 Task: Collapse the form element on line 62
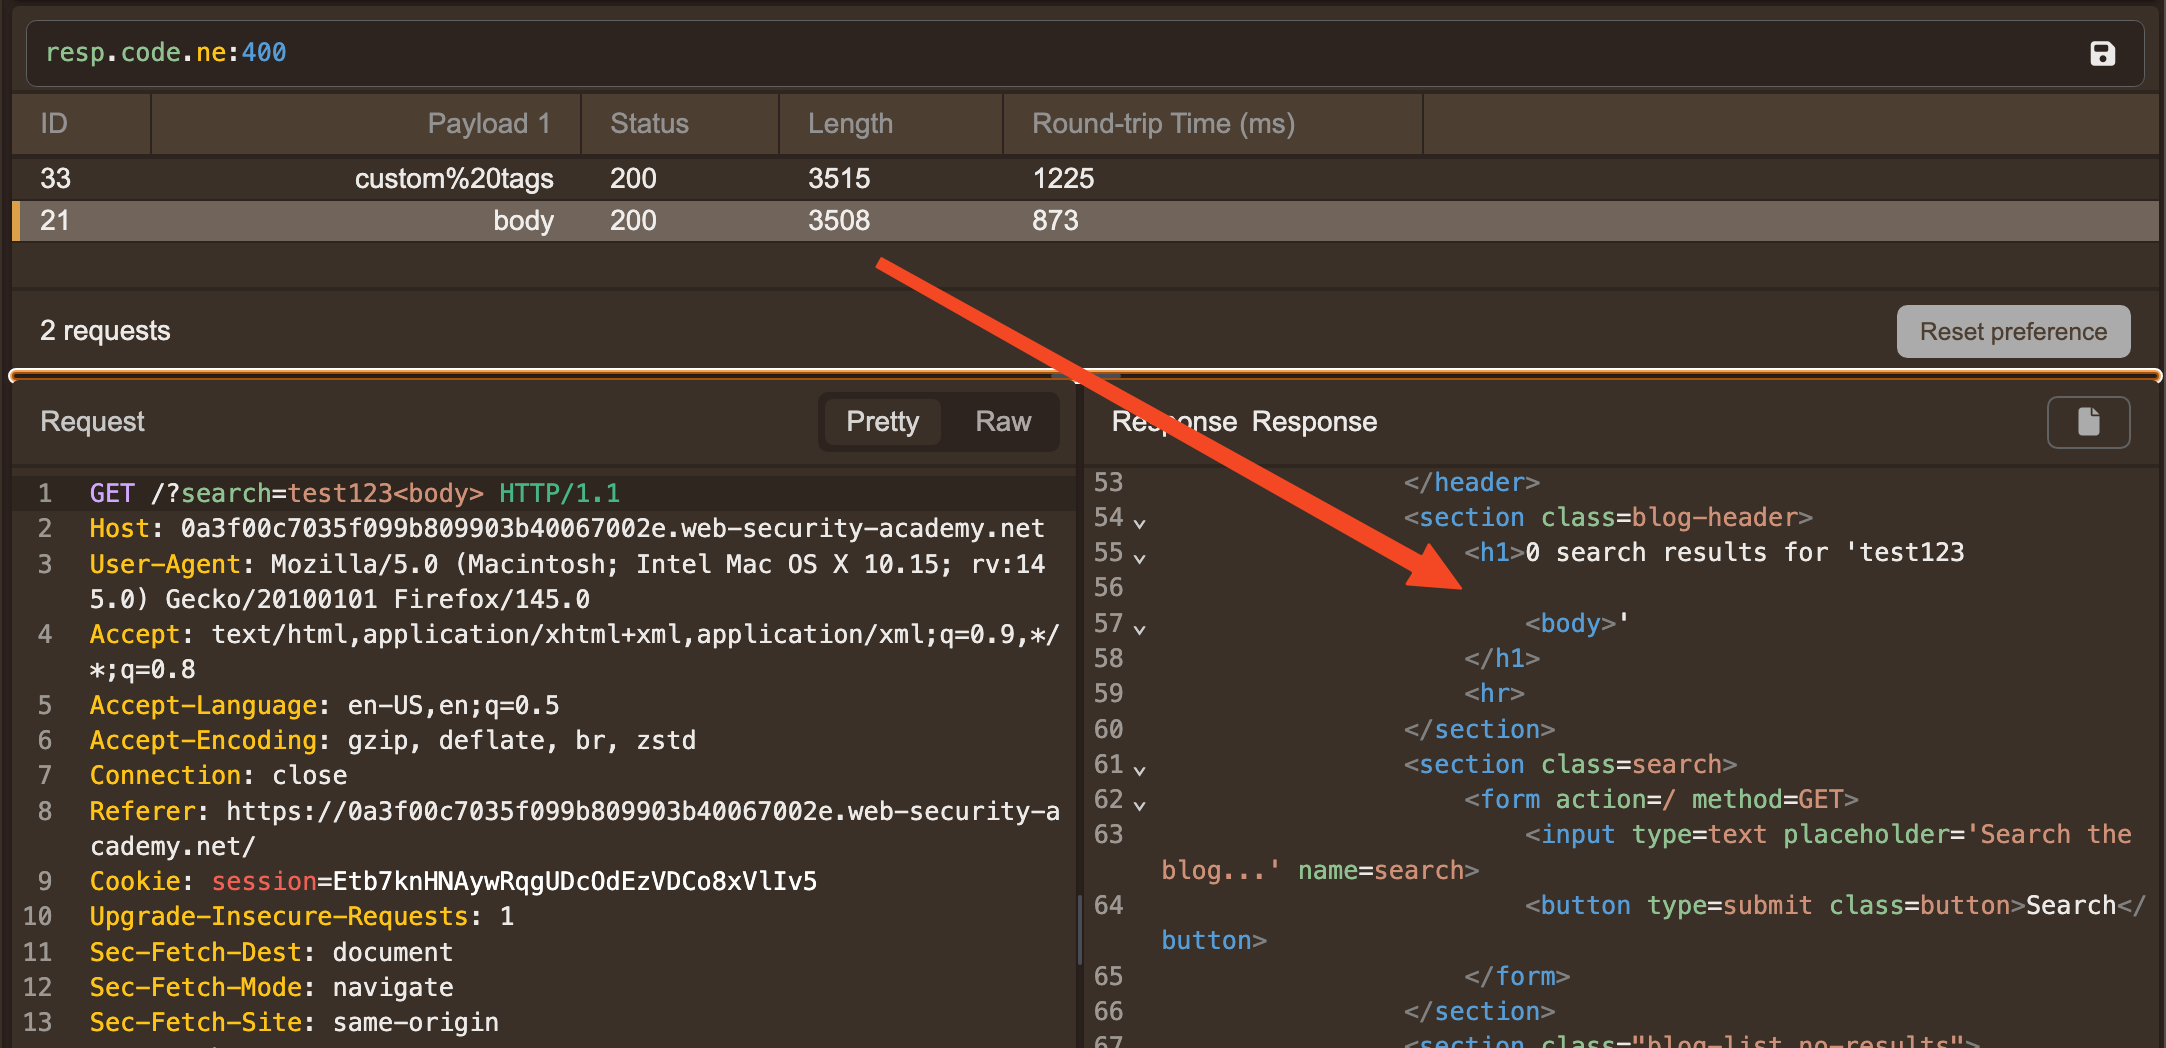tap(1139, 803)
